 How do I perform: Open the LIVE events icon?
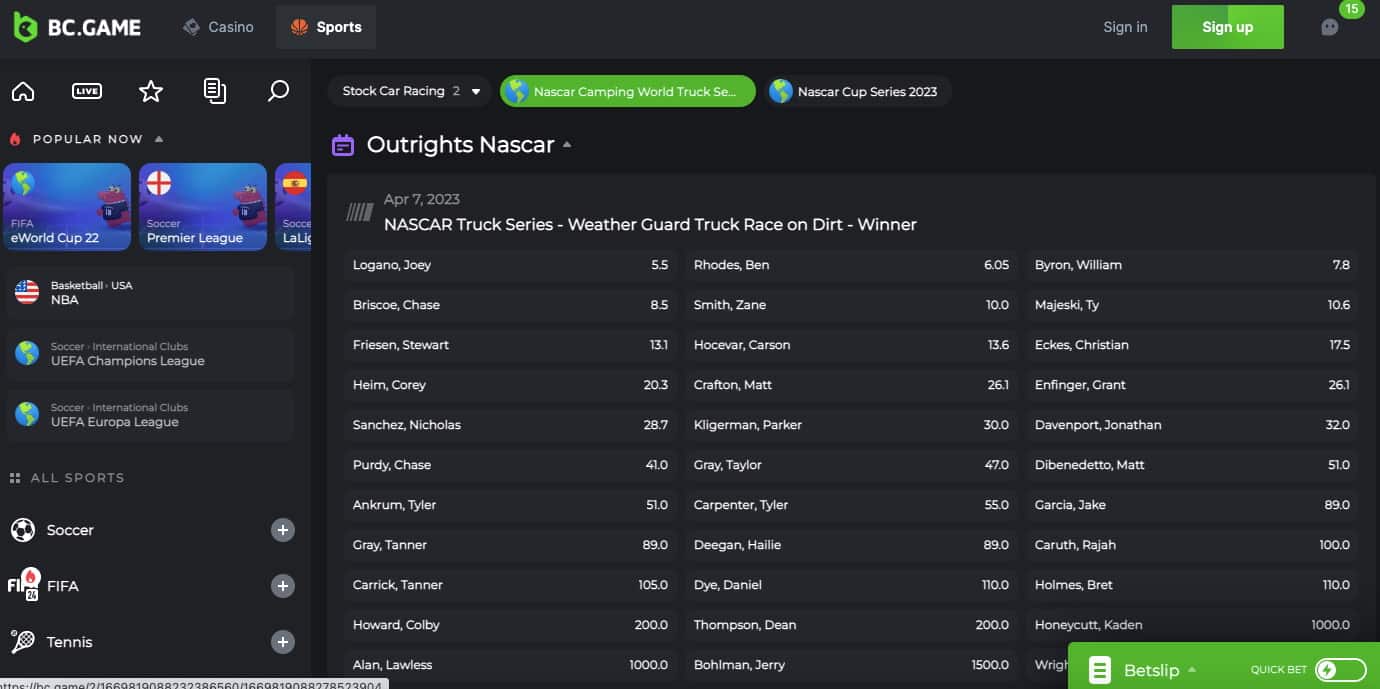(87, 91)
